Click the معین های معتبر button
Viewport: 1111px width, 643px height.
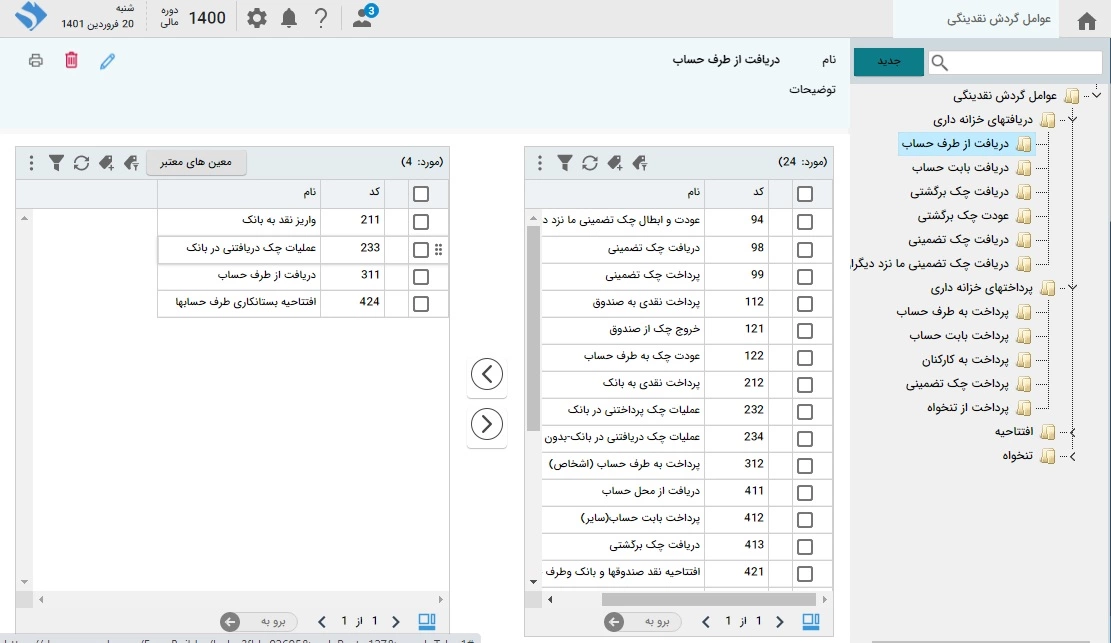(x=196, y=162)
